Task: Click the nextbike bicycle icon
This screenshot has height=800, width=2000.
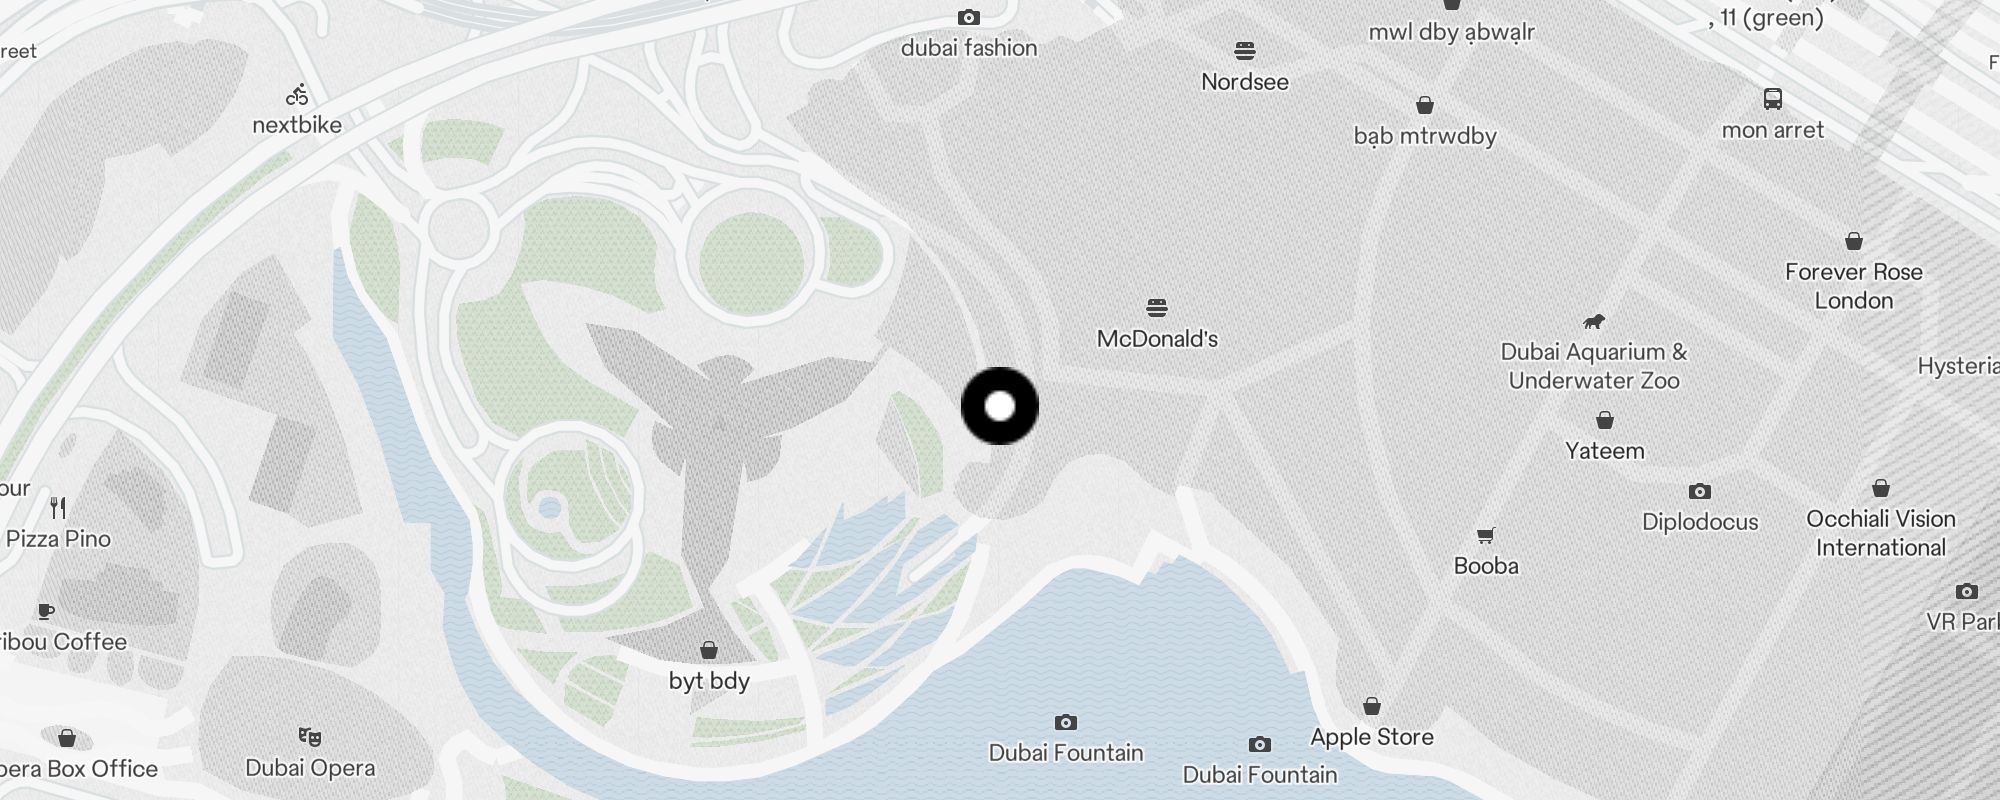Action: 297,96
